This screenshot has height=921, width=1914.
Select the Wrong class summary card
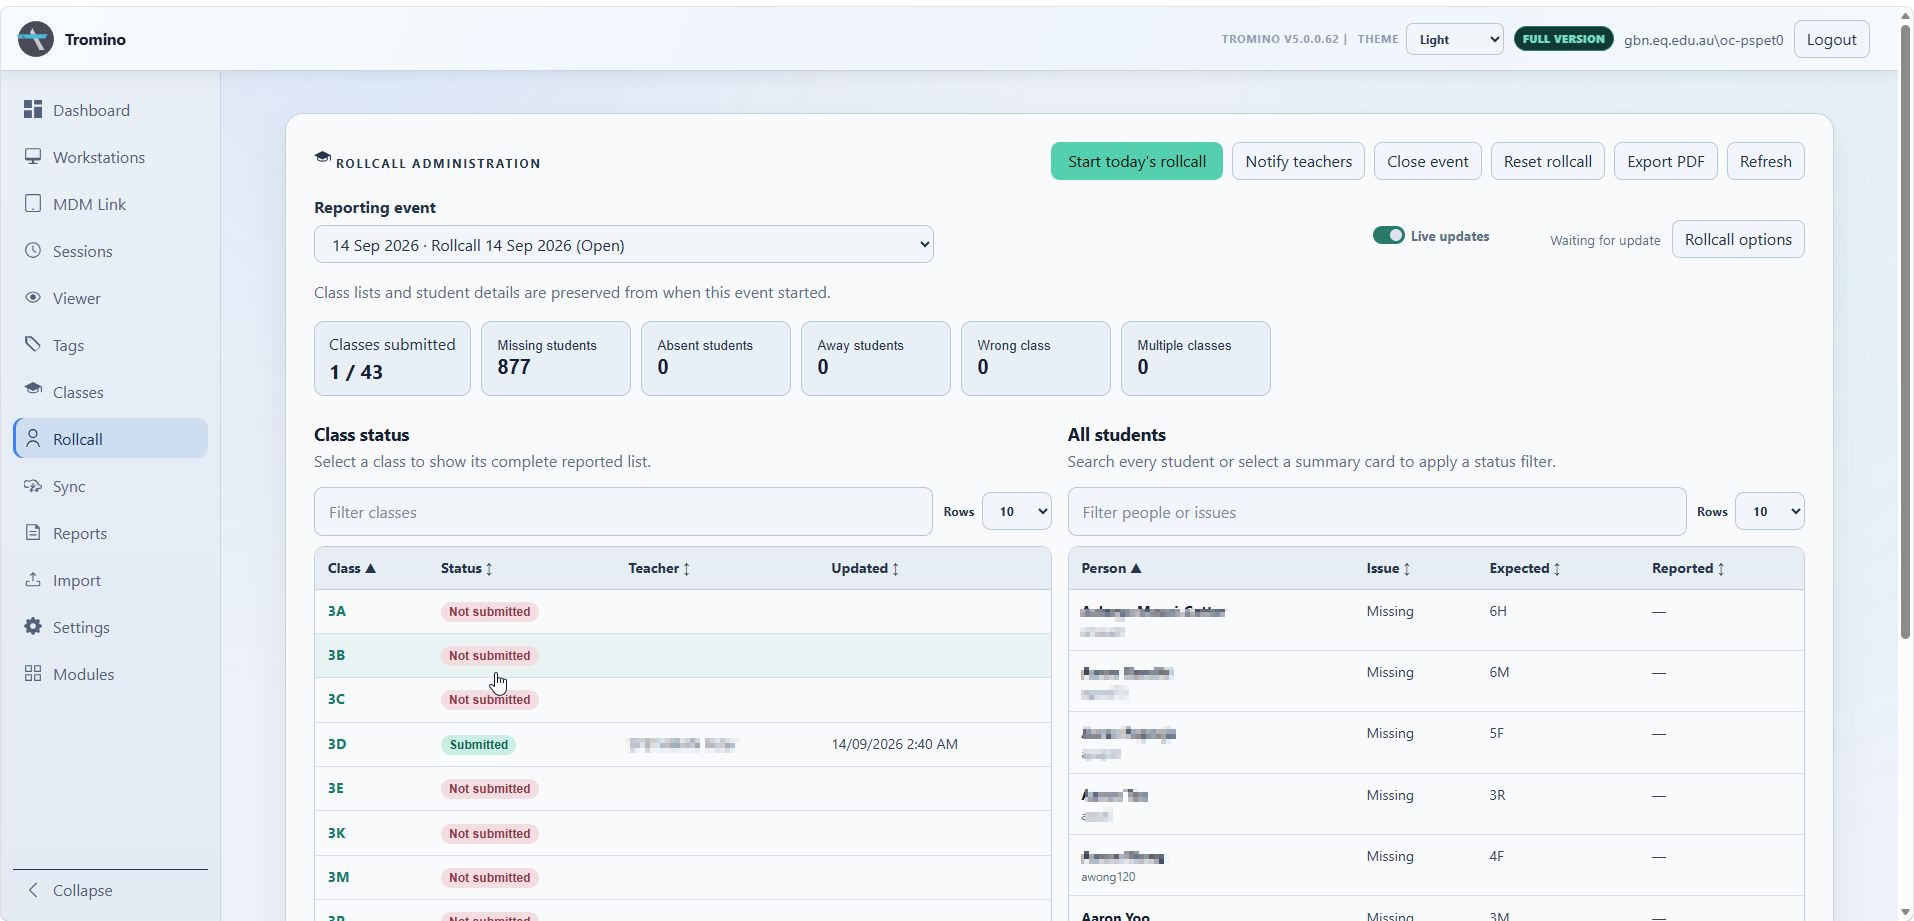pos(1035,358)
